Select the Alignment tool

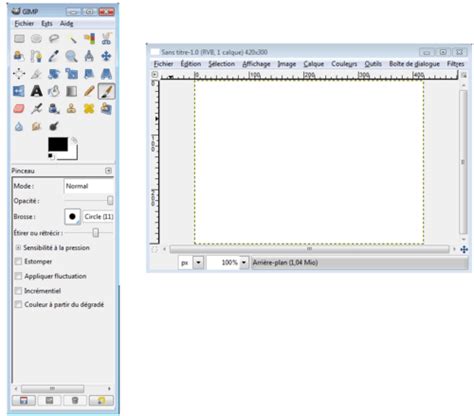click(19, 73)
